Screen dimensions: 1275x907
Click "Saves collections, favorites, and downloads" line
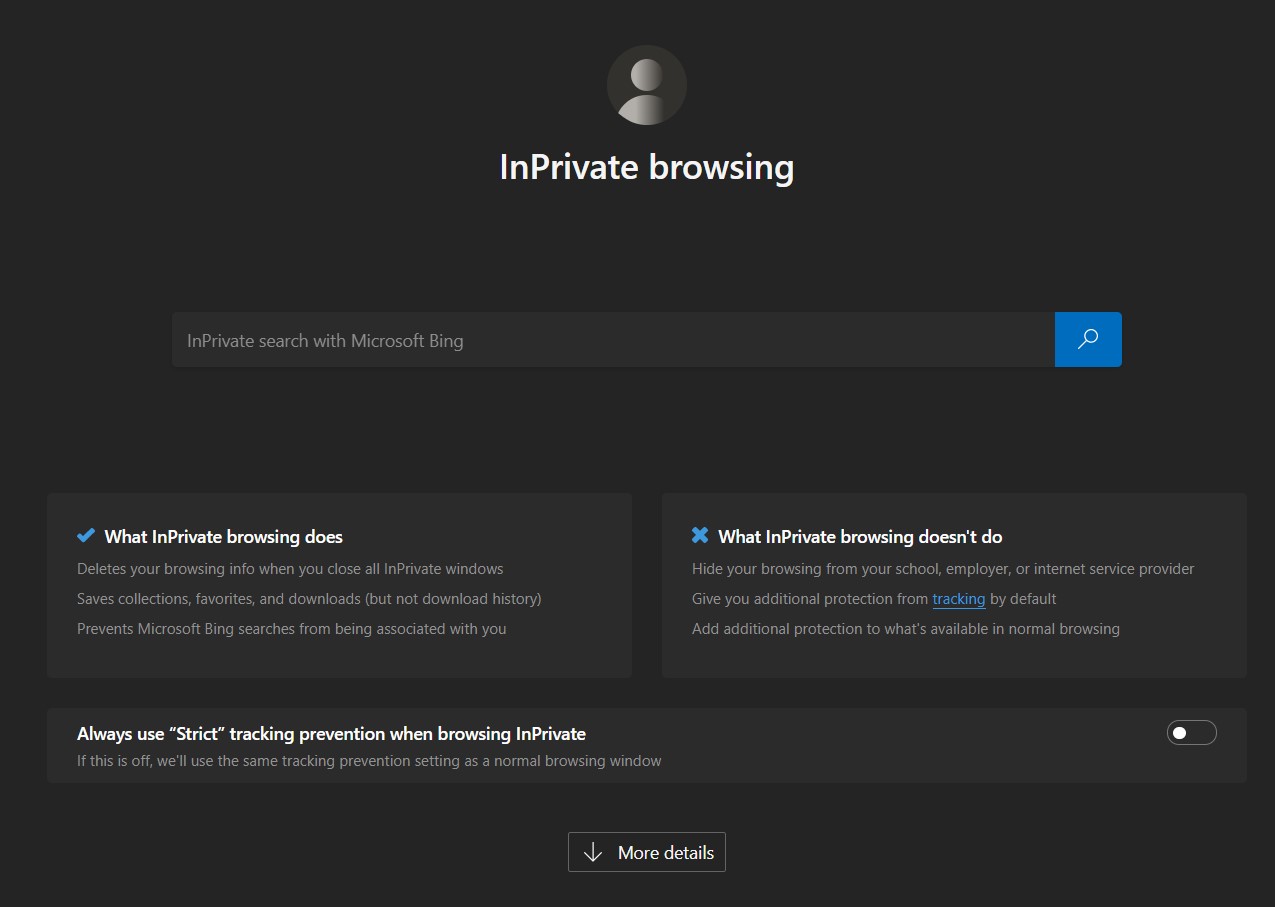coord(309,599)
